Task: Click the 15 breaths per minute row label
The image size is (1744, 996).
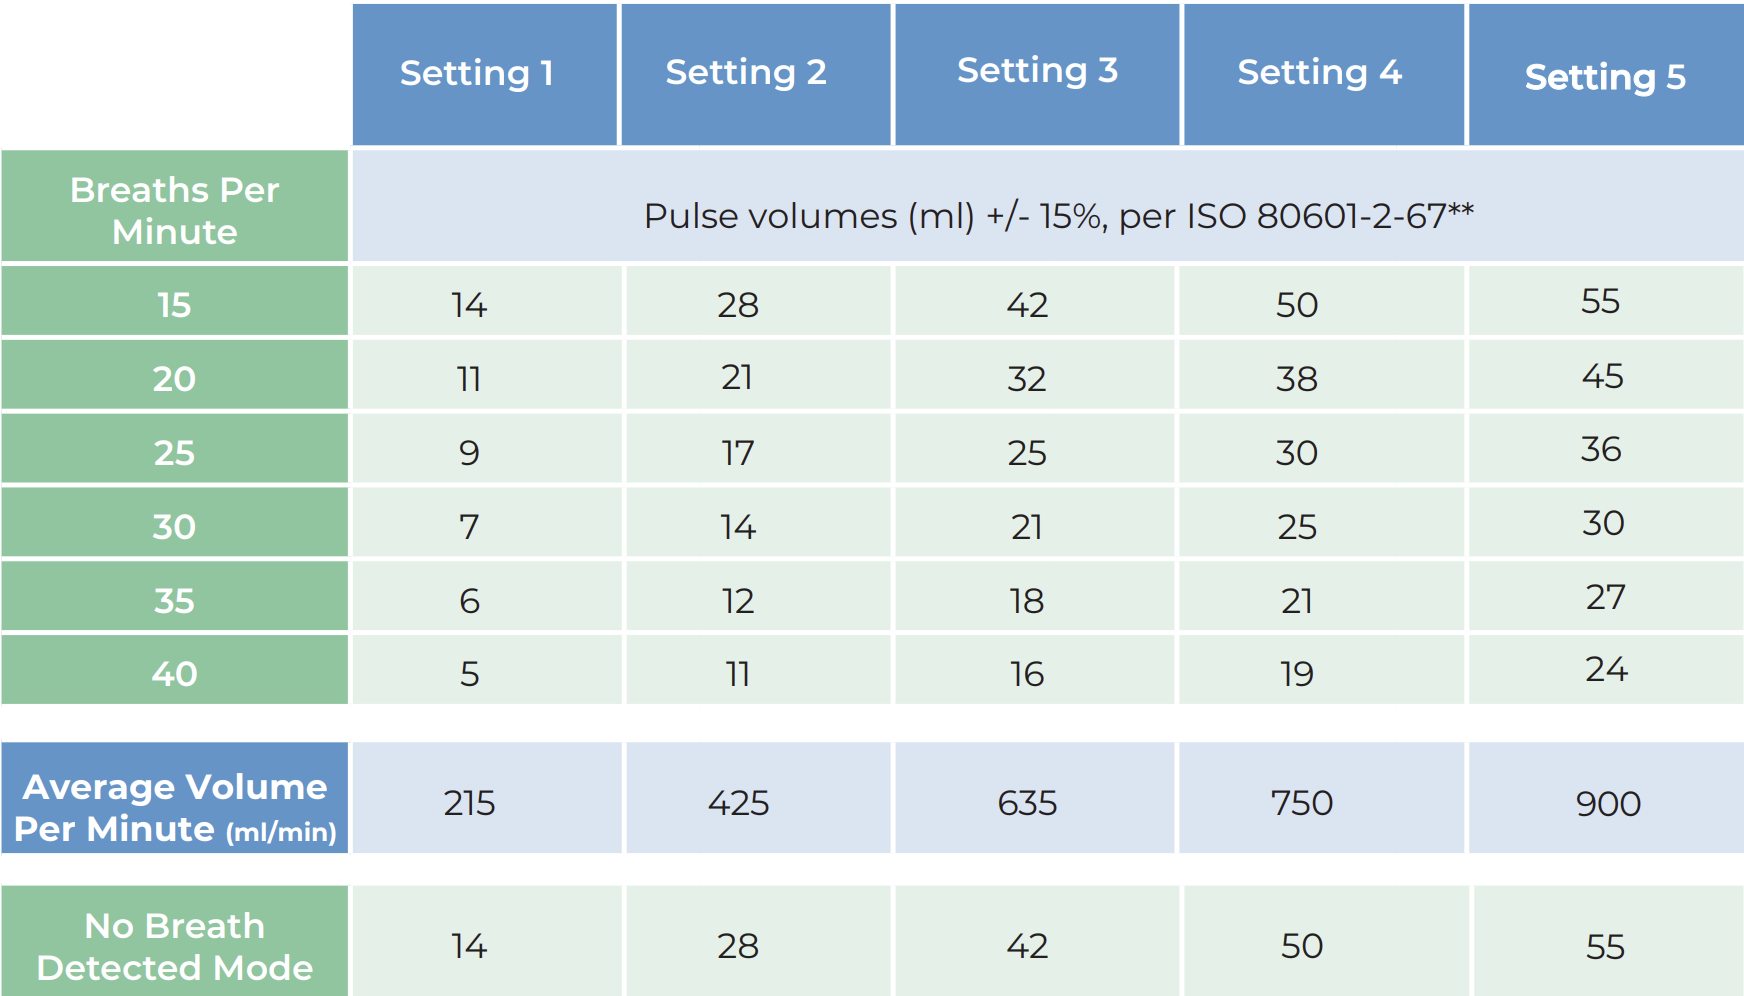Action: click(174, 304)
